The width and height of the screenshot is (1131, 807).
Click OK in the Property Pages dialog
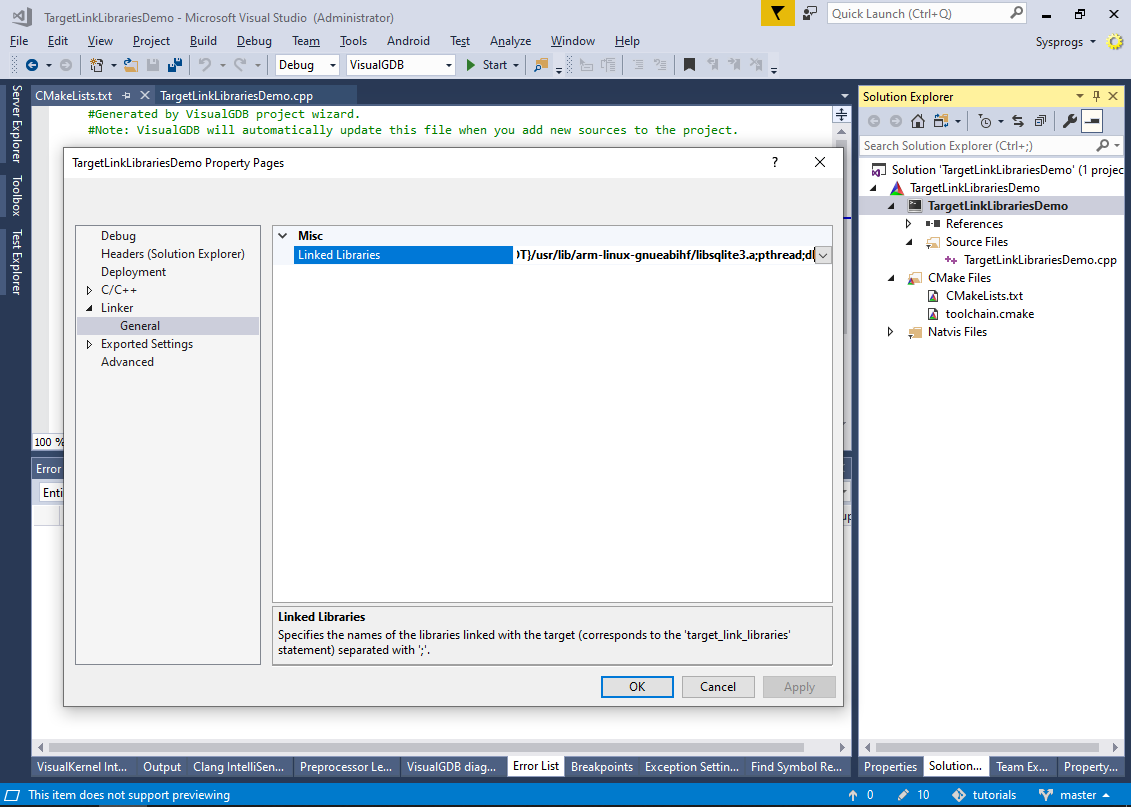(x=637, y=687)
